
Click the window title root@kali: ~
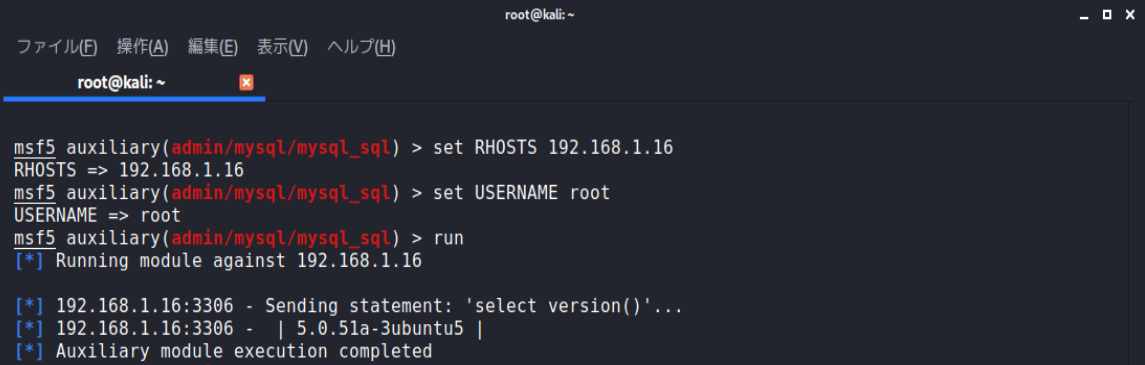point(540,15)
